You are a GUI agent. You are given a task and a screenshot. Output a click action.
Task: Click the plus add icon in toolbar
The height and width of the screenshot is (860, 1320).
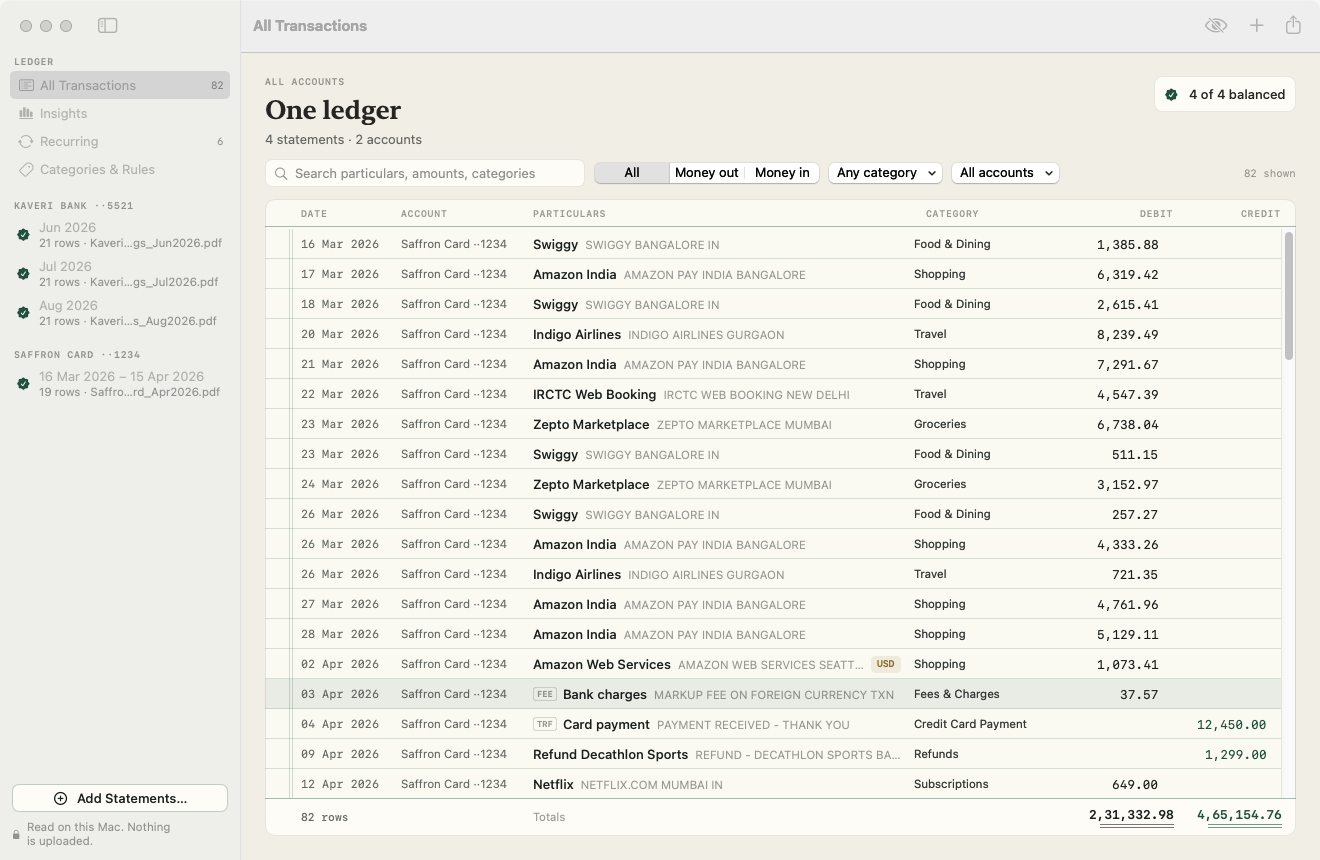(x=1257, y=26)
